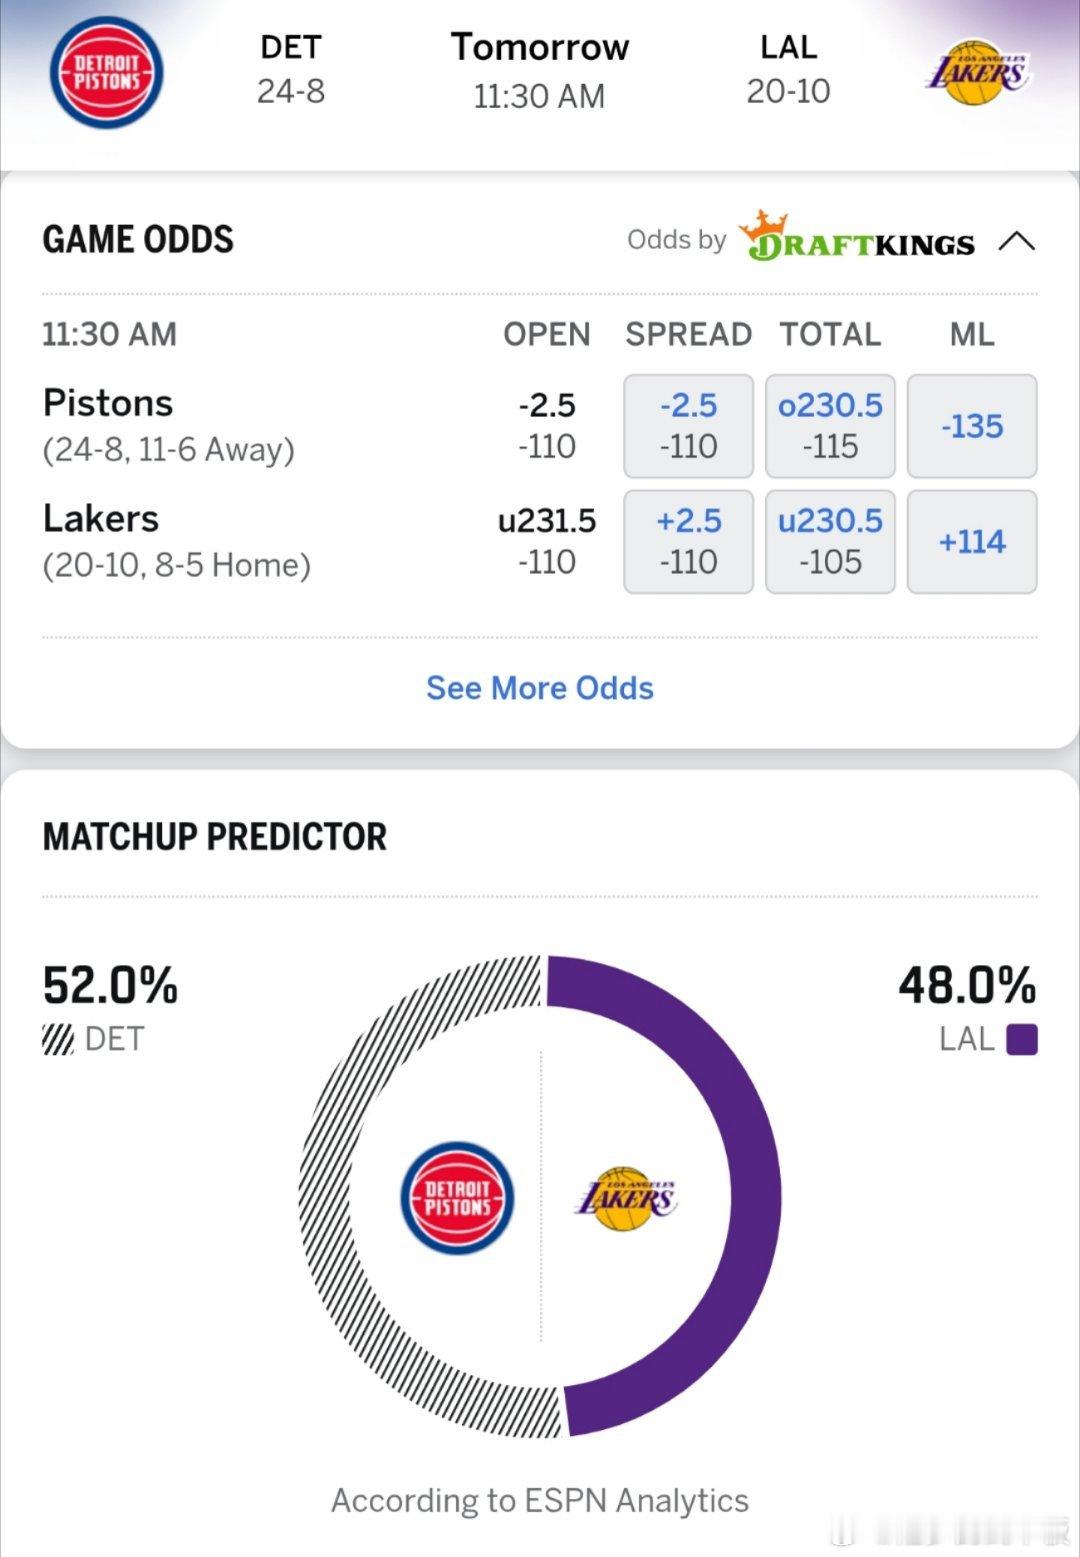Click the Pistons o230.5 total bet

[x=830, y=426]
